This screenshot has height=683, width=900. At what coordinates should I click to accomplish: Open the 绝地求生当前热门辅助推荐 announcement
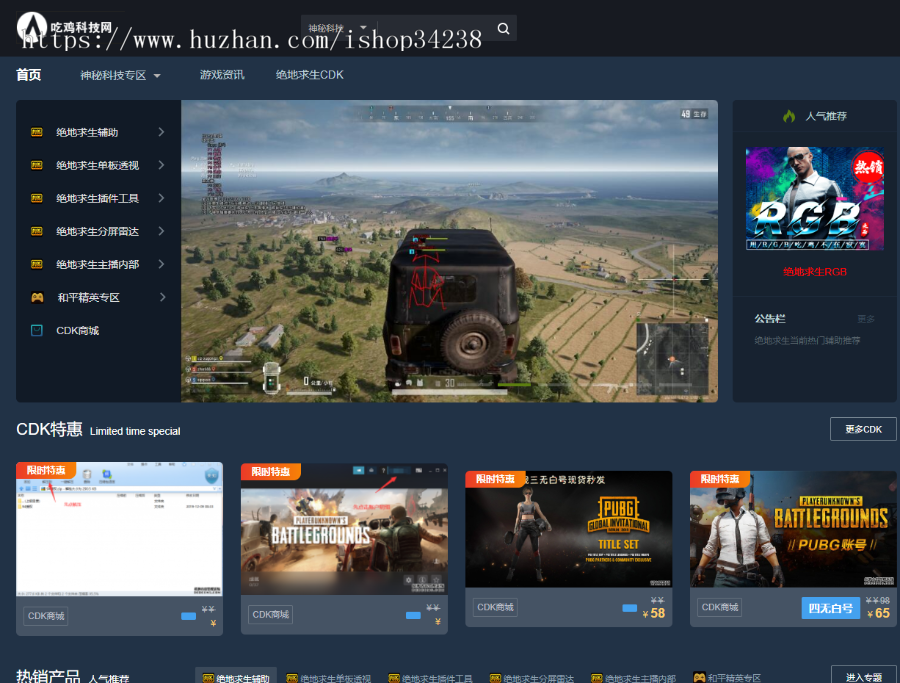pyautogui.click(x=807, y=340)
